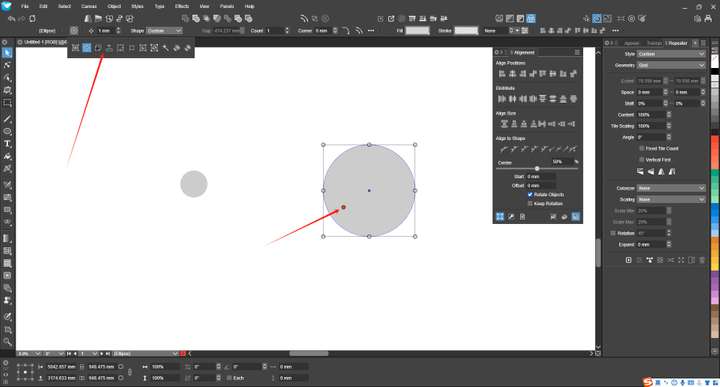Screen dimensions: 720x387
Task: Click the Undo arrow icon
Action: coord(11,19)
